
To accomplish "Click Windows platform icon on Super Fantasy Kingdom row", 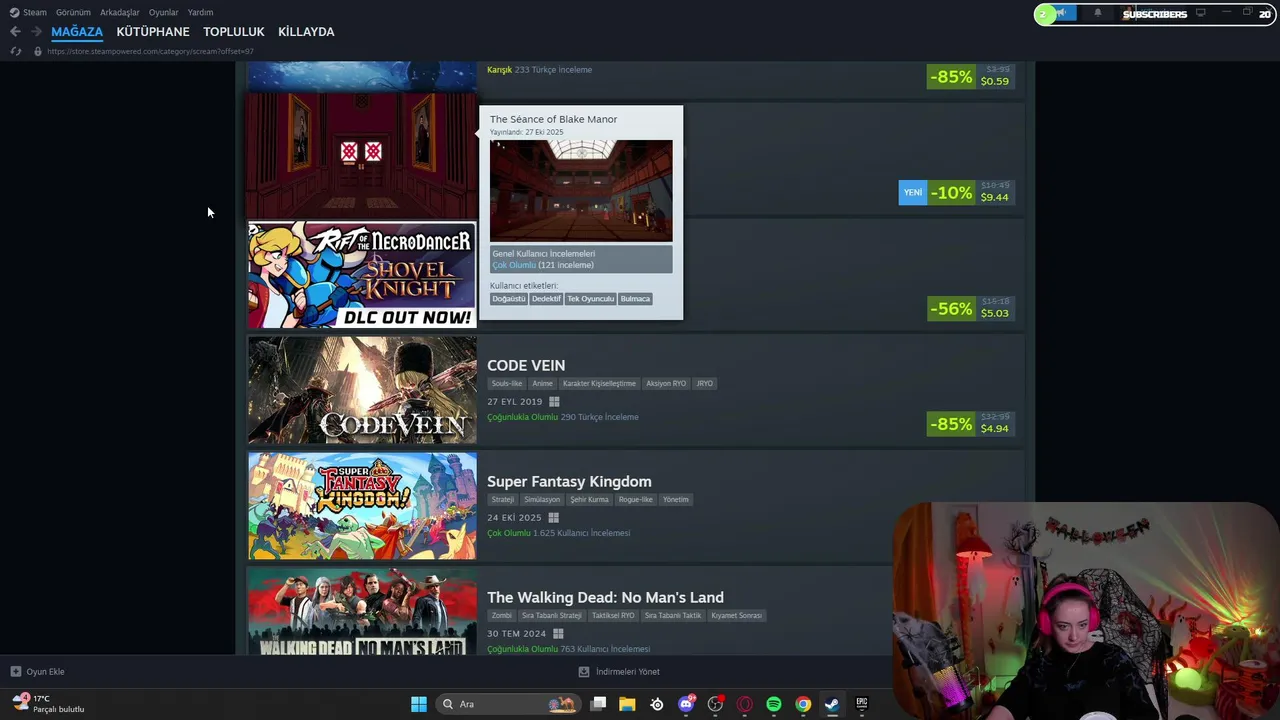I will tap(553, 518).
